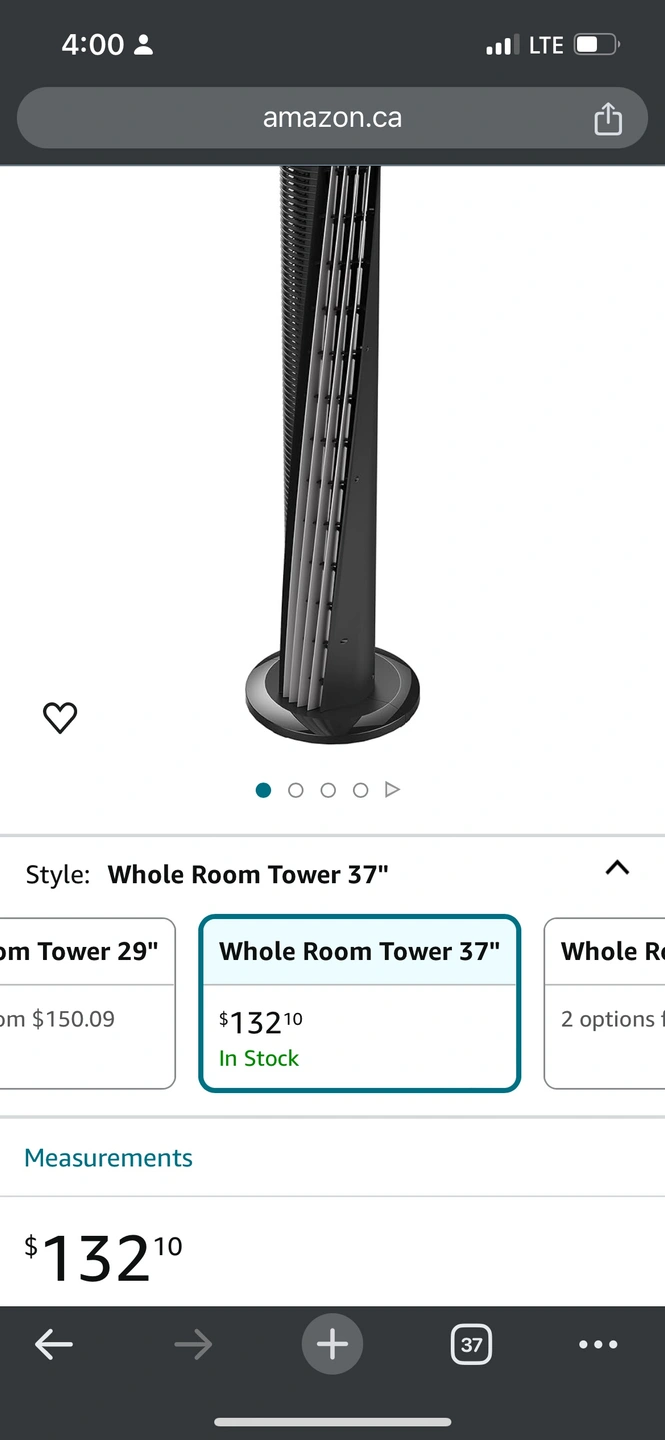Open the Measurements link

(x=108, y=1158)
